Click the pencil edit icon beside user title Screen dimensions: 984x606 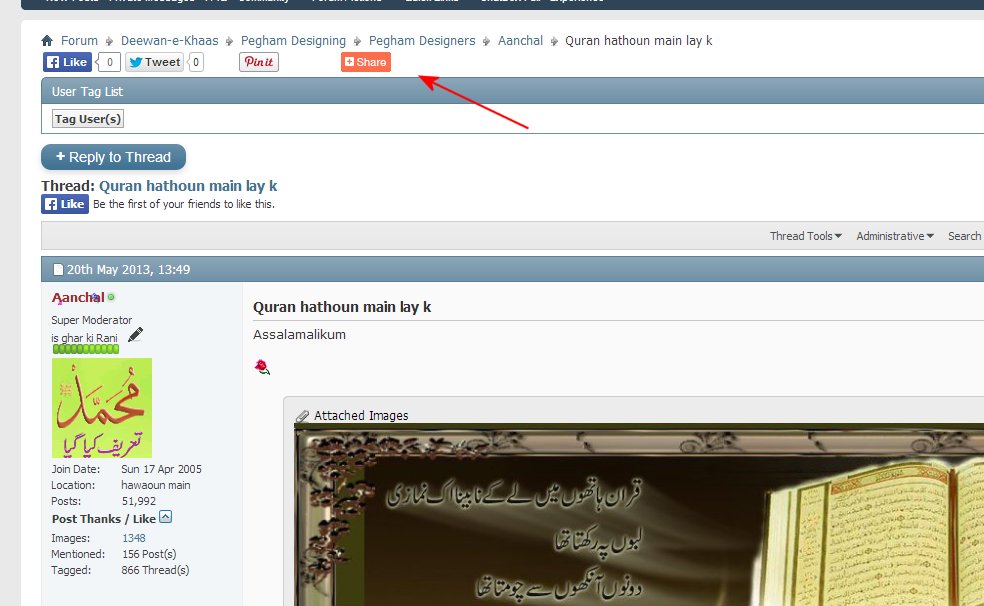click(135, 335)
